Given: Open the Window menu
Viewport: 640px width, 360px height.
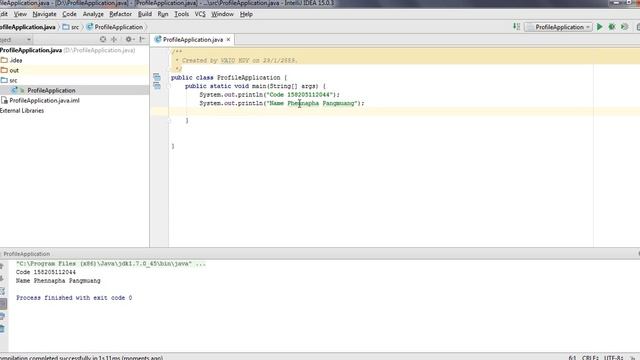Looking at the screenshot, I should point(222,14).
